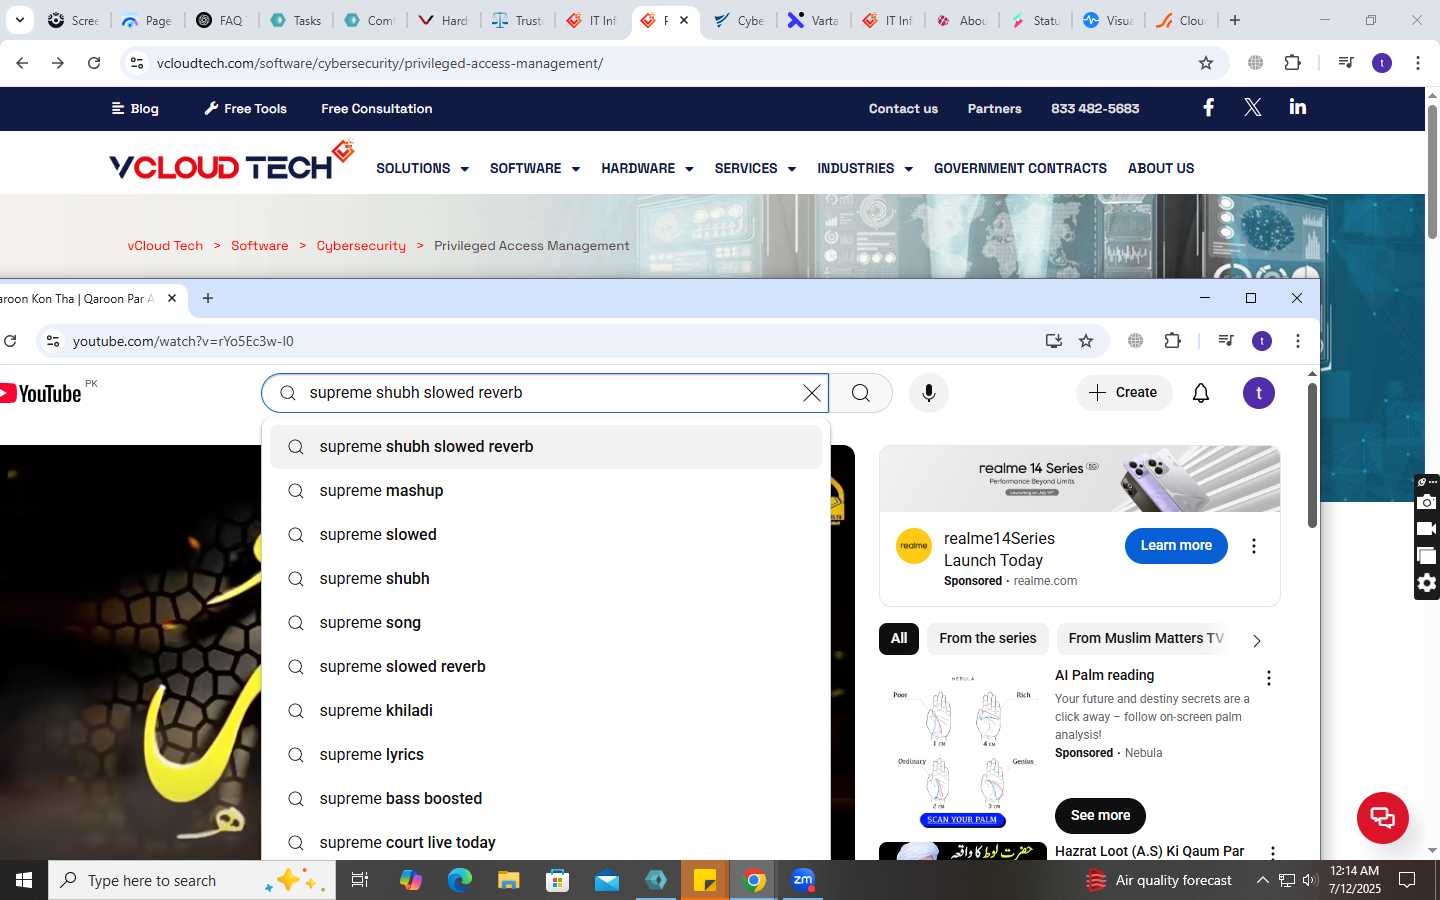
Task: Click the gear settings side icon
Action: click(x=1427, y=583)
